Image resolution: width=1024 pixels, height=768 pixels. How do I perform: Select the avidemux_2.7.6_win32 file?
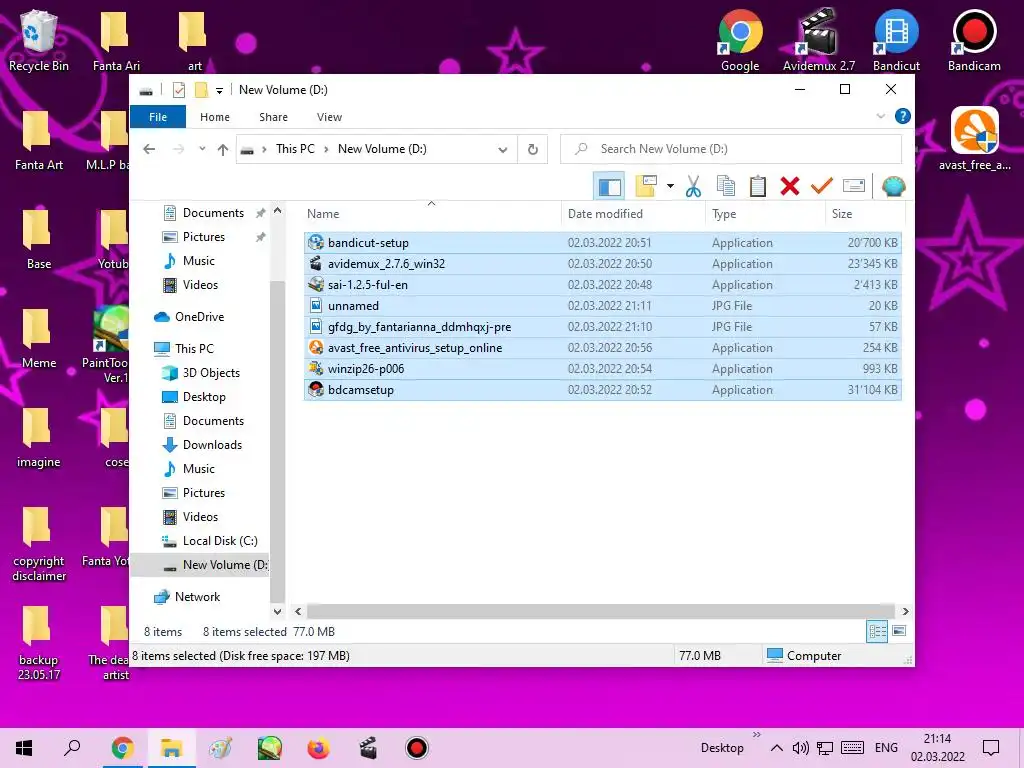pos(602,264)
